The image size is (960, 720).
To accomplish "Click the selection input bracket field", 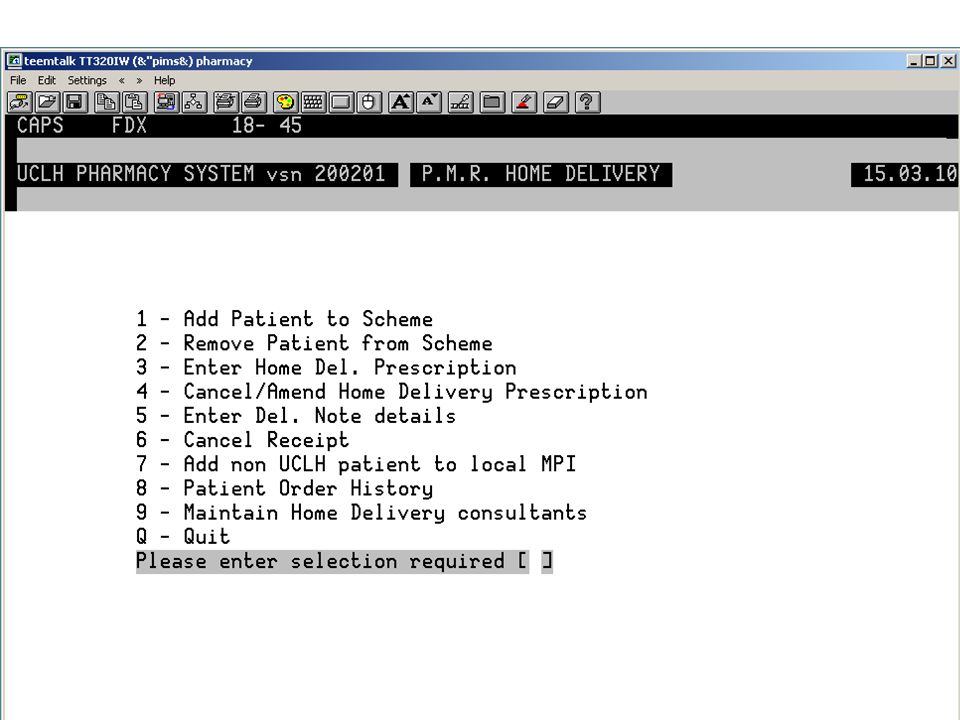I will (535, 561).
